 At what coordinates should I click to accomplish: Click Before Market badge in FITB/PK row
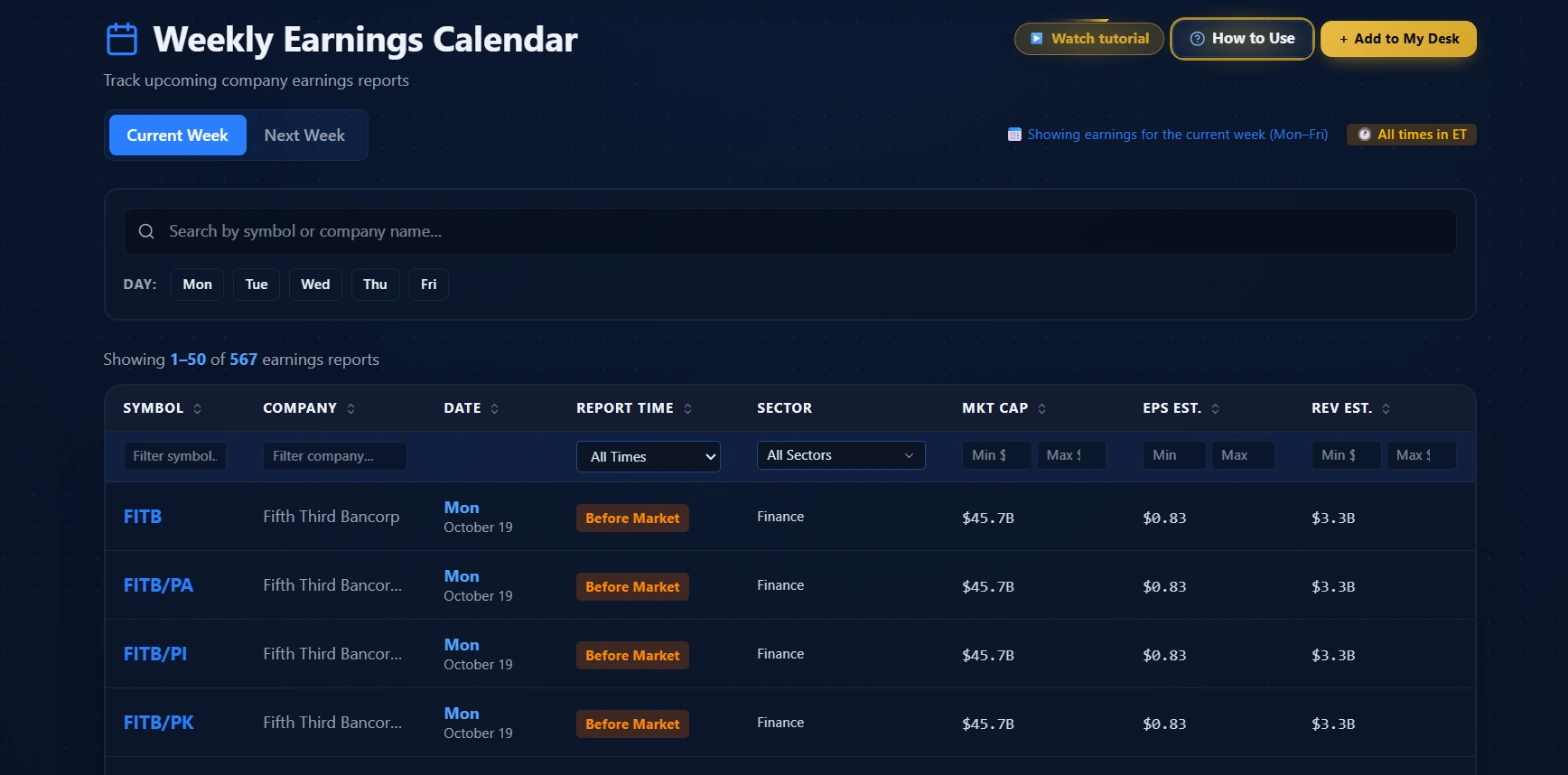click(632, 724)
